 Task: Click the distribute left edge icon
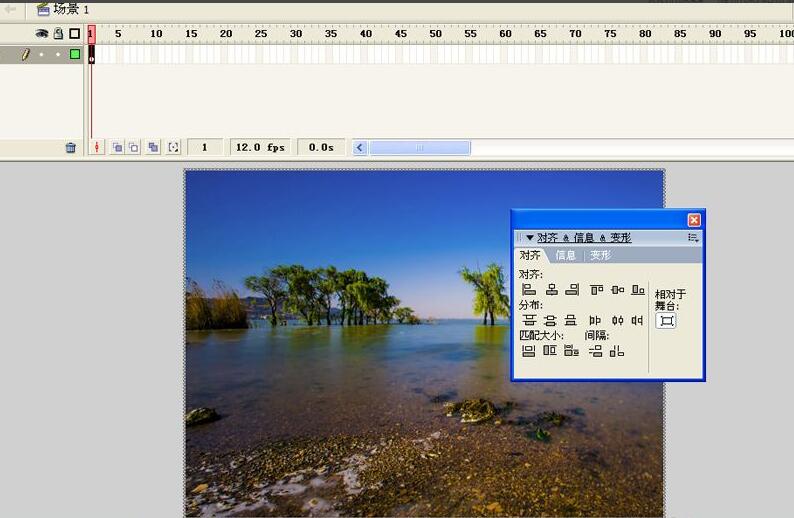[x=595, y=320]
